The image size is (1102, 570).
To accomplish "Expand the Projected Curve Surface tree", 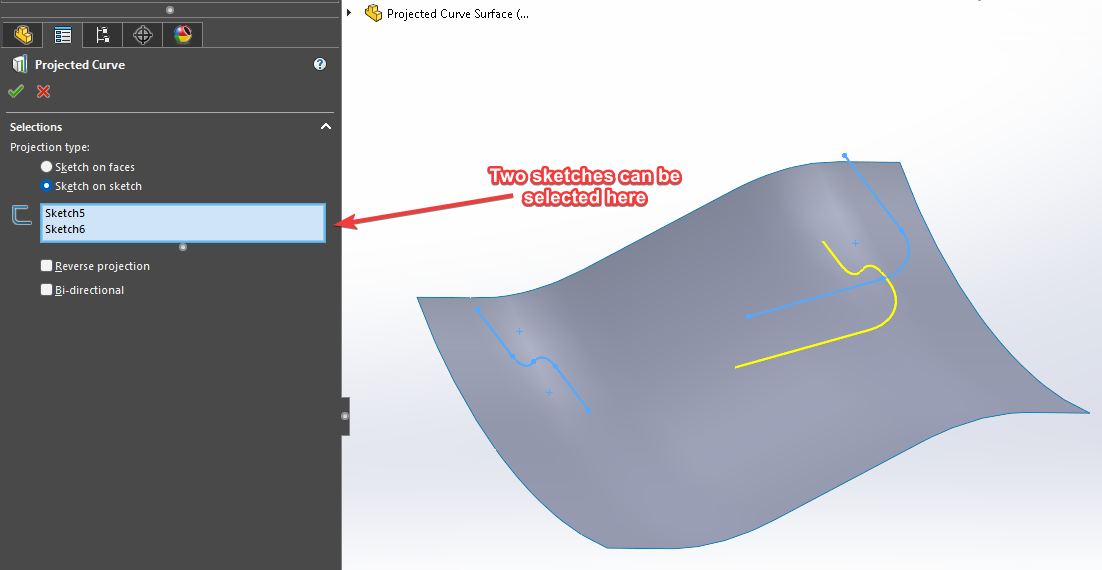I will [349, 13].
